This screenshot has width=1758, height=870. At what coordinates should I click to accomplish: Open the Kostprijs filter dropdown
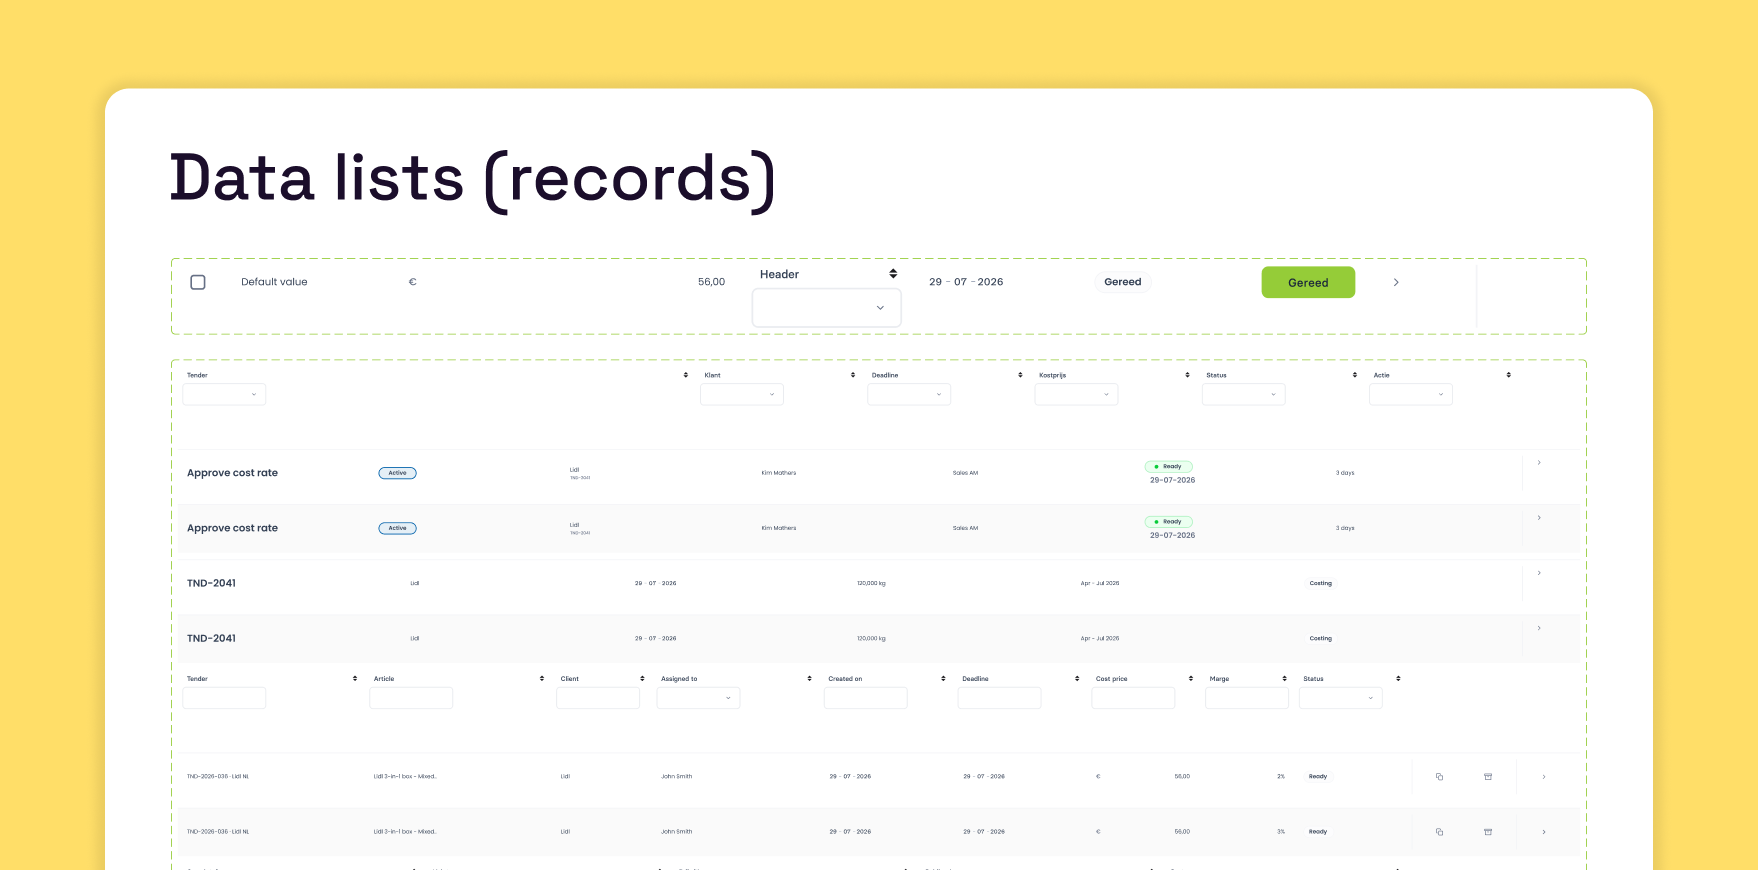click(x=1076, y=394)
